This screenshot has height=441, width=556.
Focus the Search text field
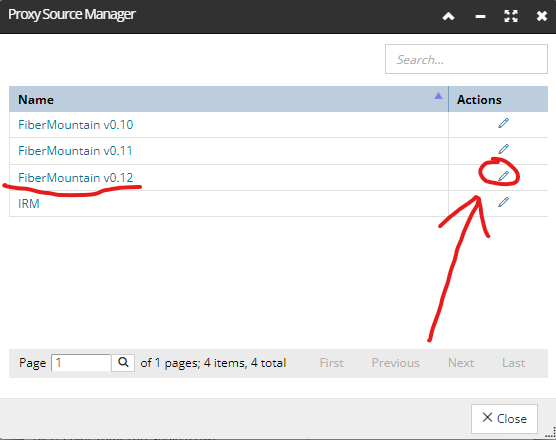tap(466, 59)
